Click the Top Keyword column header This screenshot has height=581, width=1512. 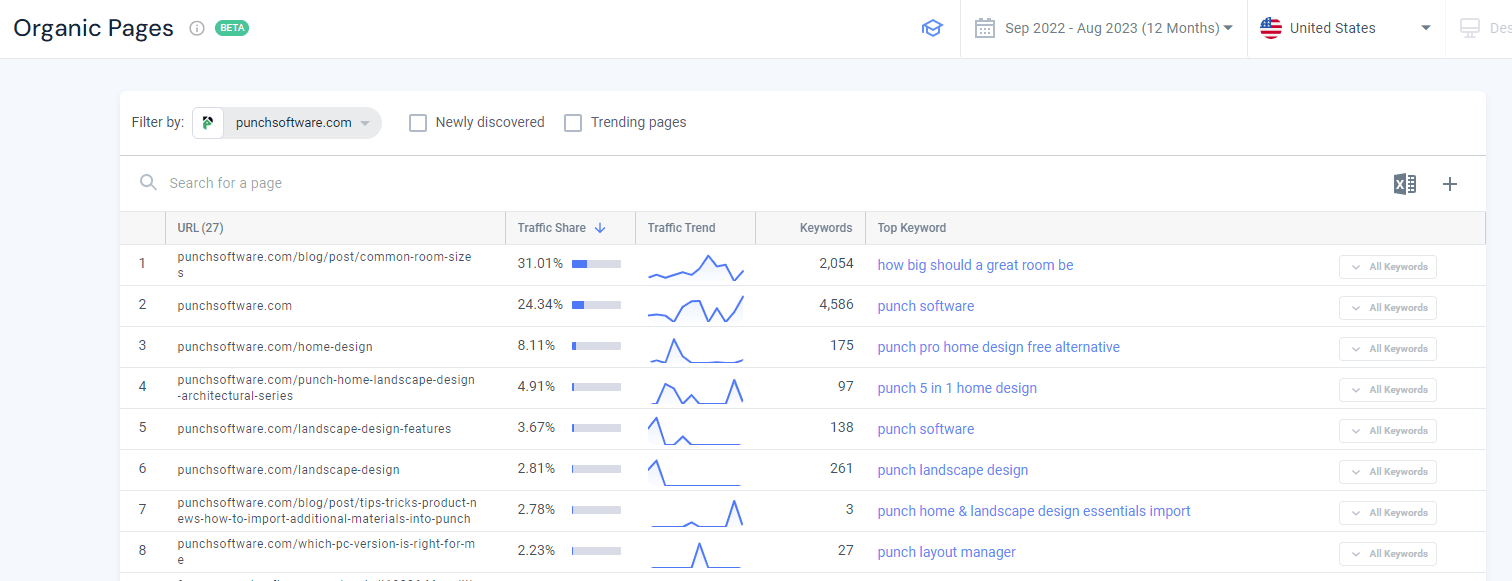pos(912,228)
